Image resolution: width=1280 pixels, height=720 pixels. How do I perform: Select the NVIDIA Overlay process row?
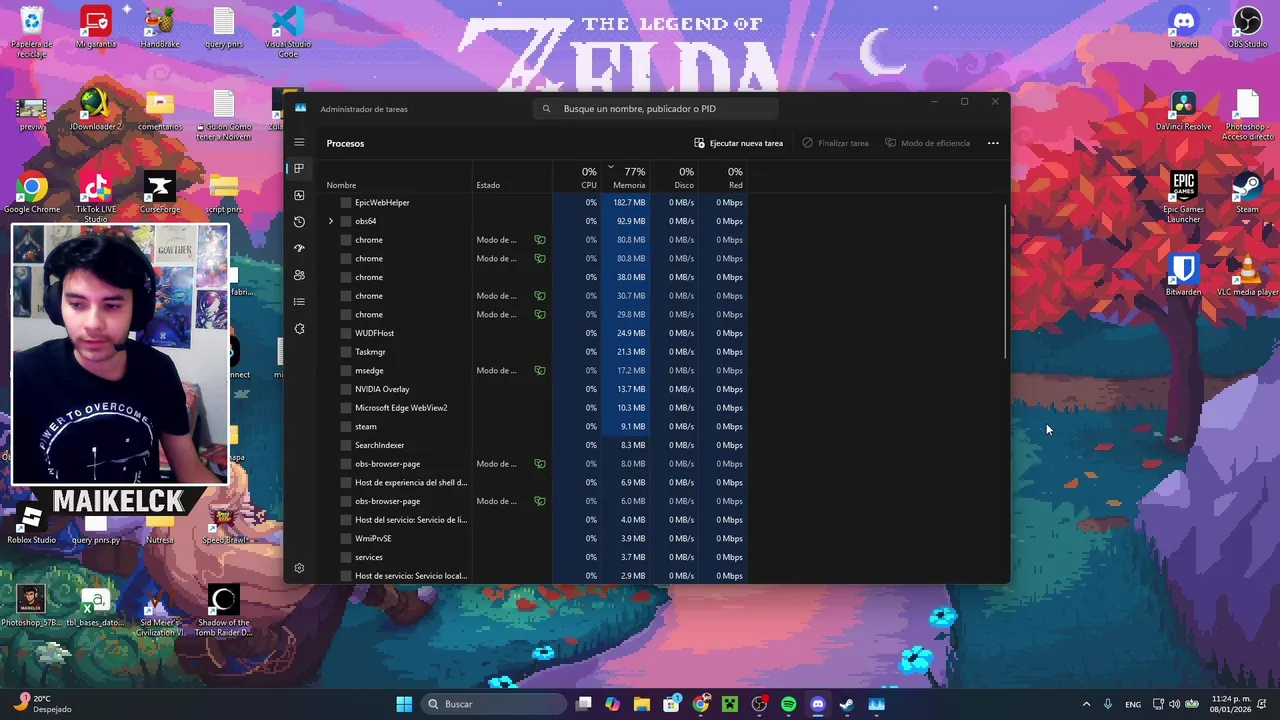click(534, 389)
